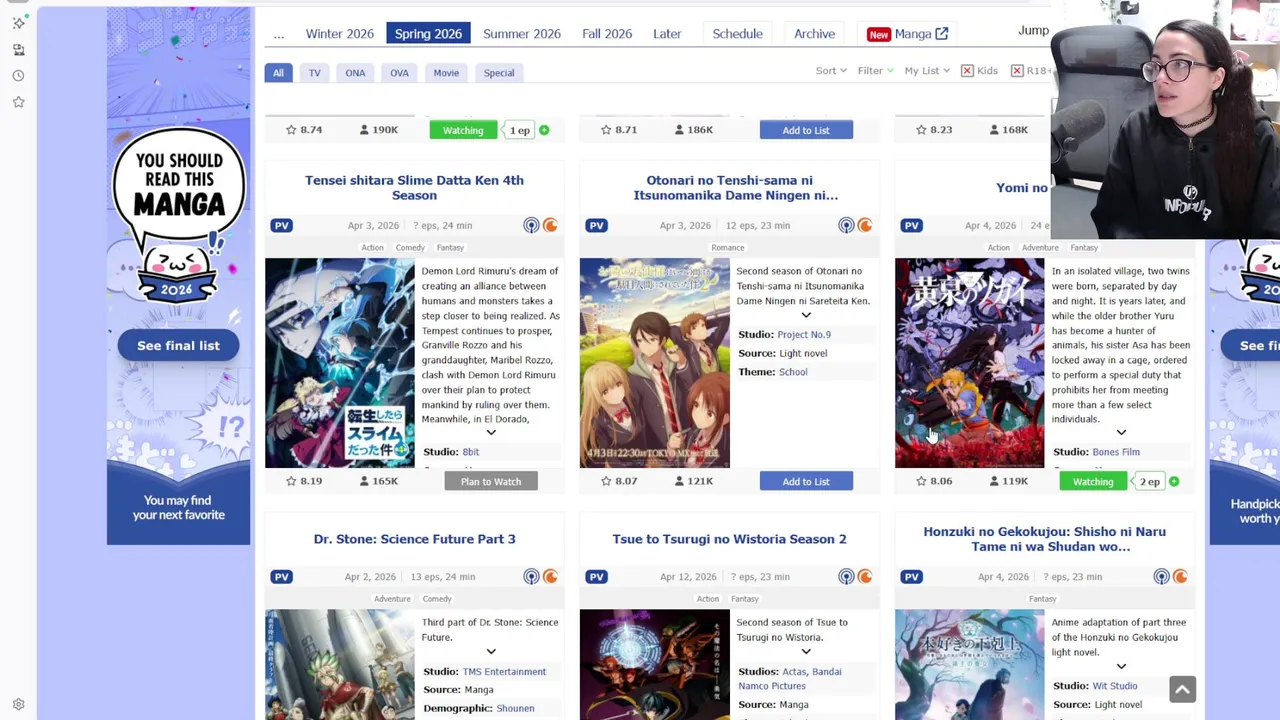
Task: Open Dr. Stone: Science Future Part 3 title
Action: tap(414, 539)
